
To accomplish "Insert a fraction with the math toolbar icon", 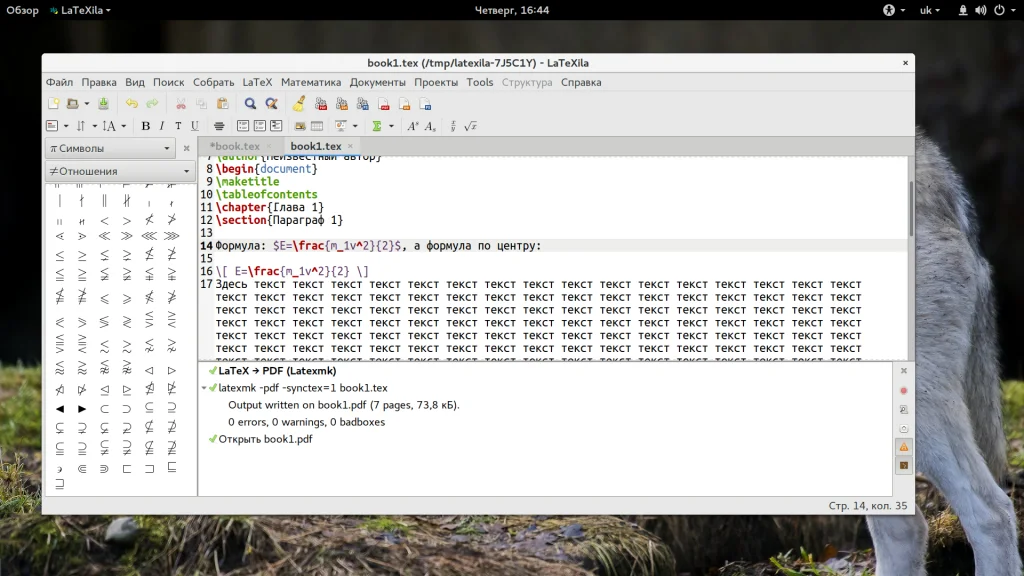I will point(453,126).
